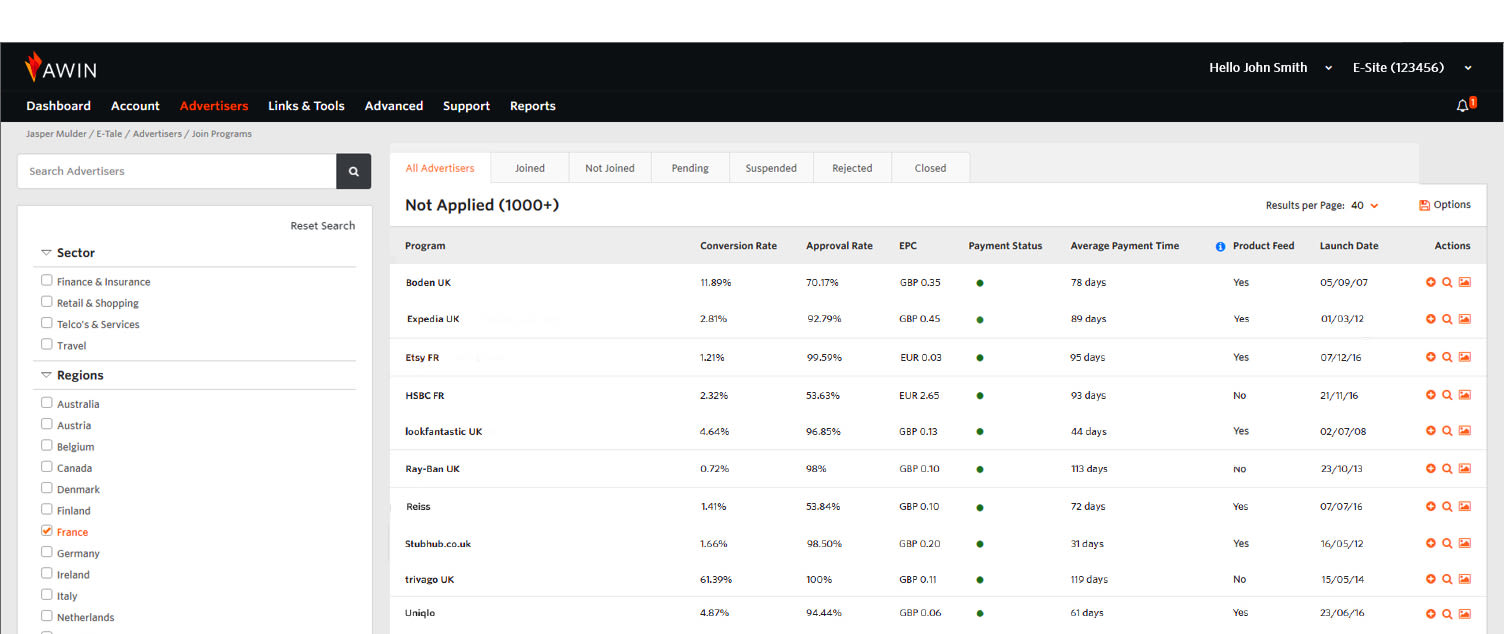This screenshot has width=1504, height=634.
Task: Check the Netherlands region checkbox
Action: click(47, 616)
